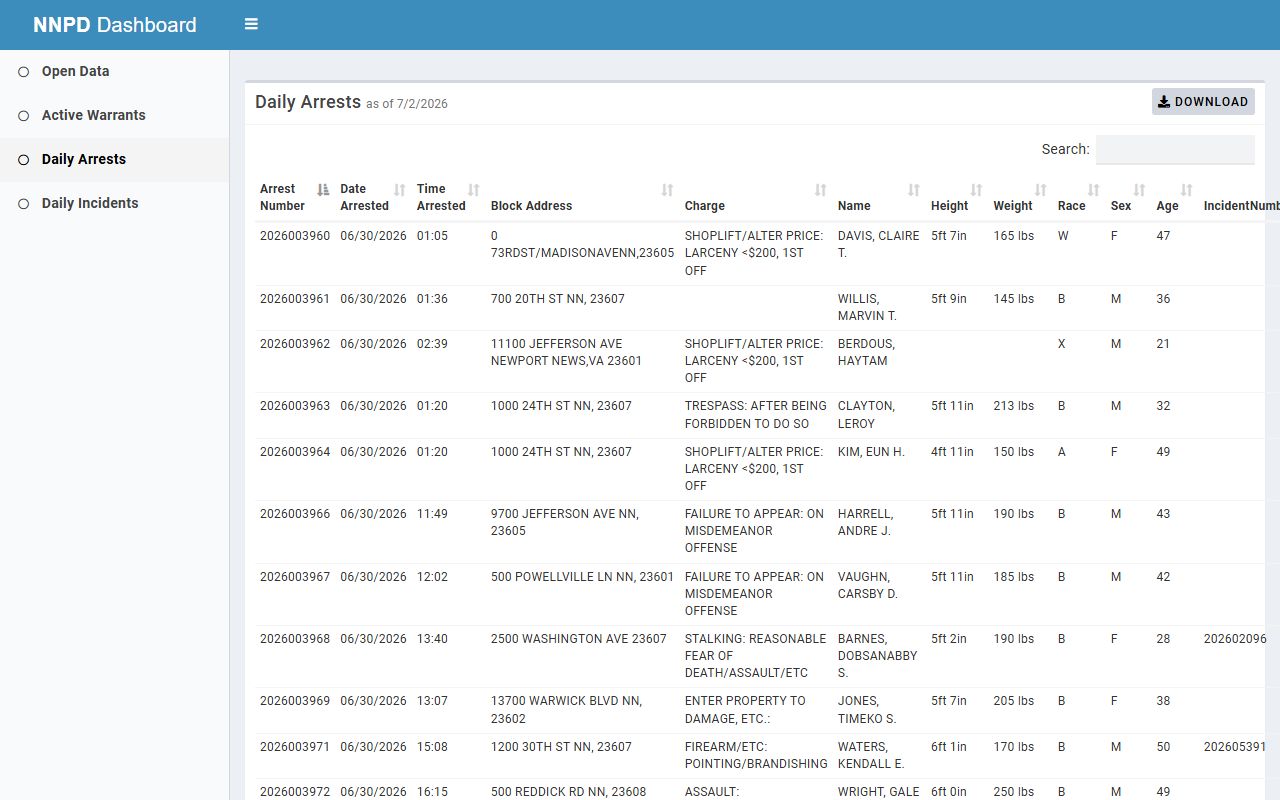Select address 500 POWELLVILLE LN NN, 23601
Viewport: 1280px width, 800px height.
pos(582,577)
